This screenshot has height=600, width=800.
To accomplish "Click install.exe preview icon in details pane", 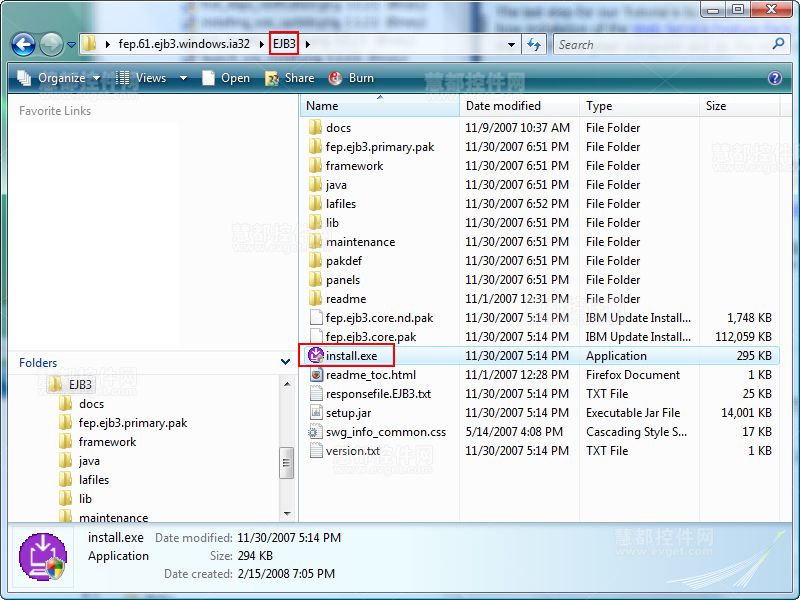I will [x=43, y=557].
